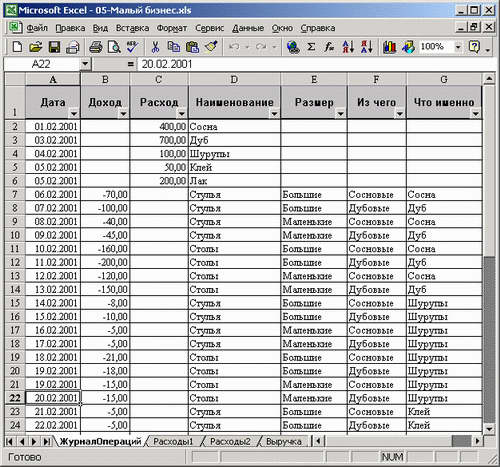Cut selection with scissors icon
The width and height of the screenshot is (500, 467).
coord(155,47)
